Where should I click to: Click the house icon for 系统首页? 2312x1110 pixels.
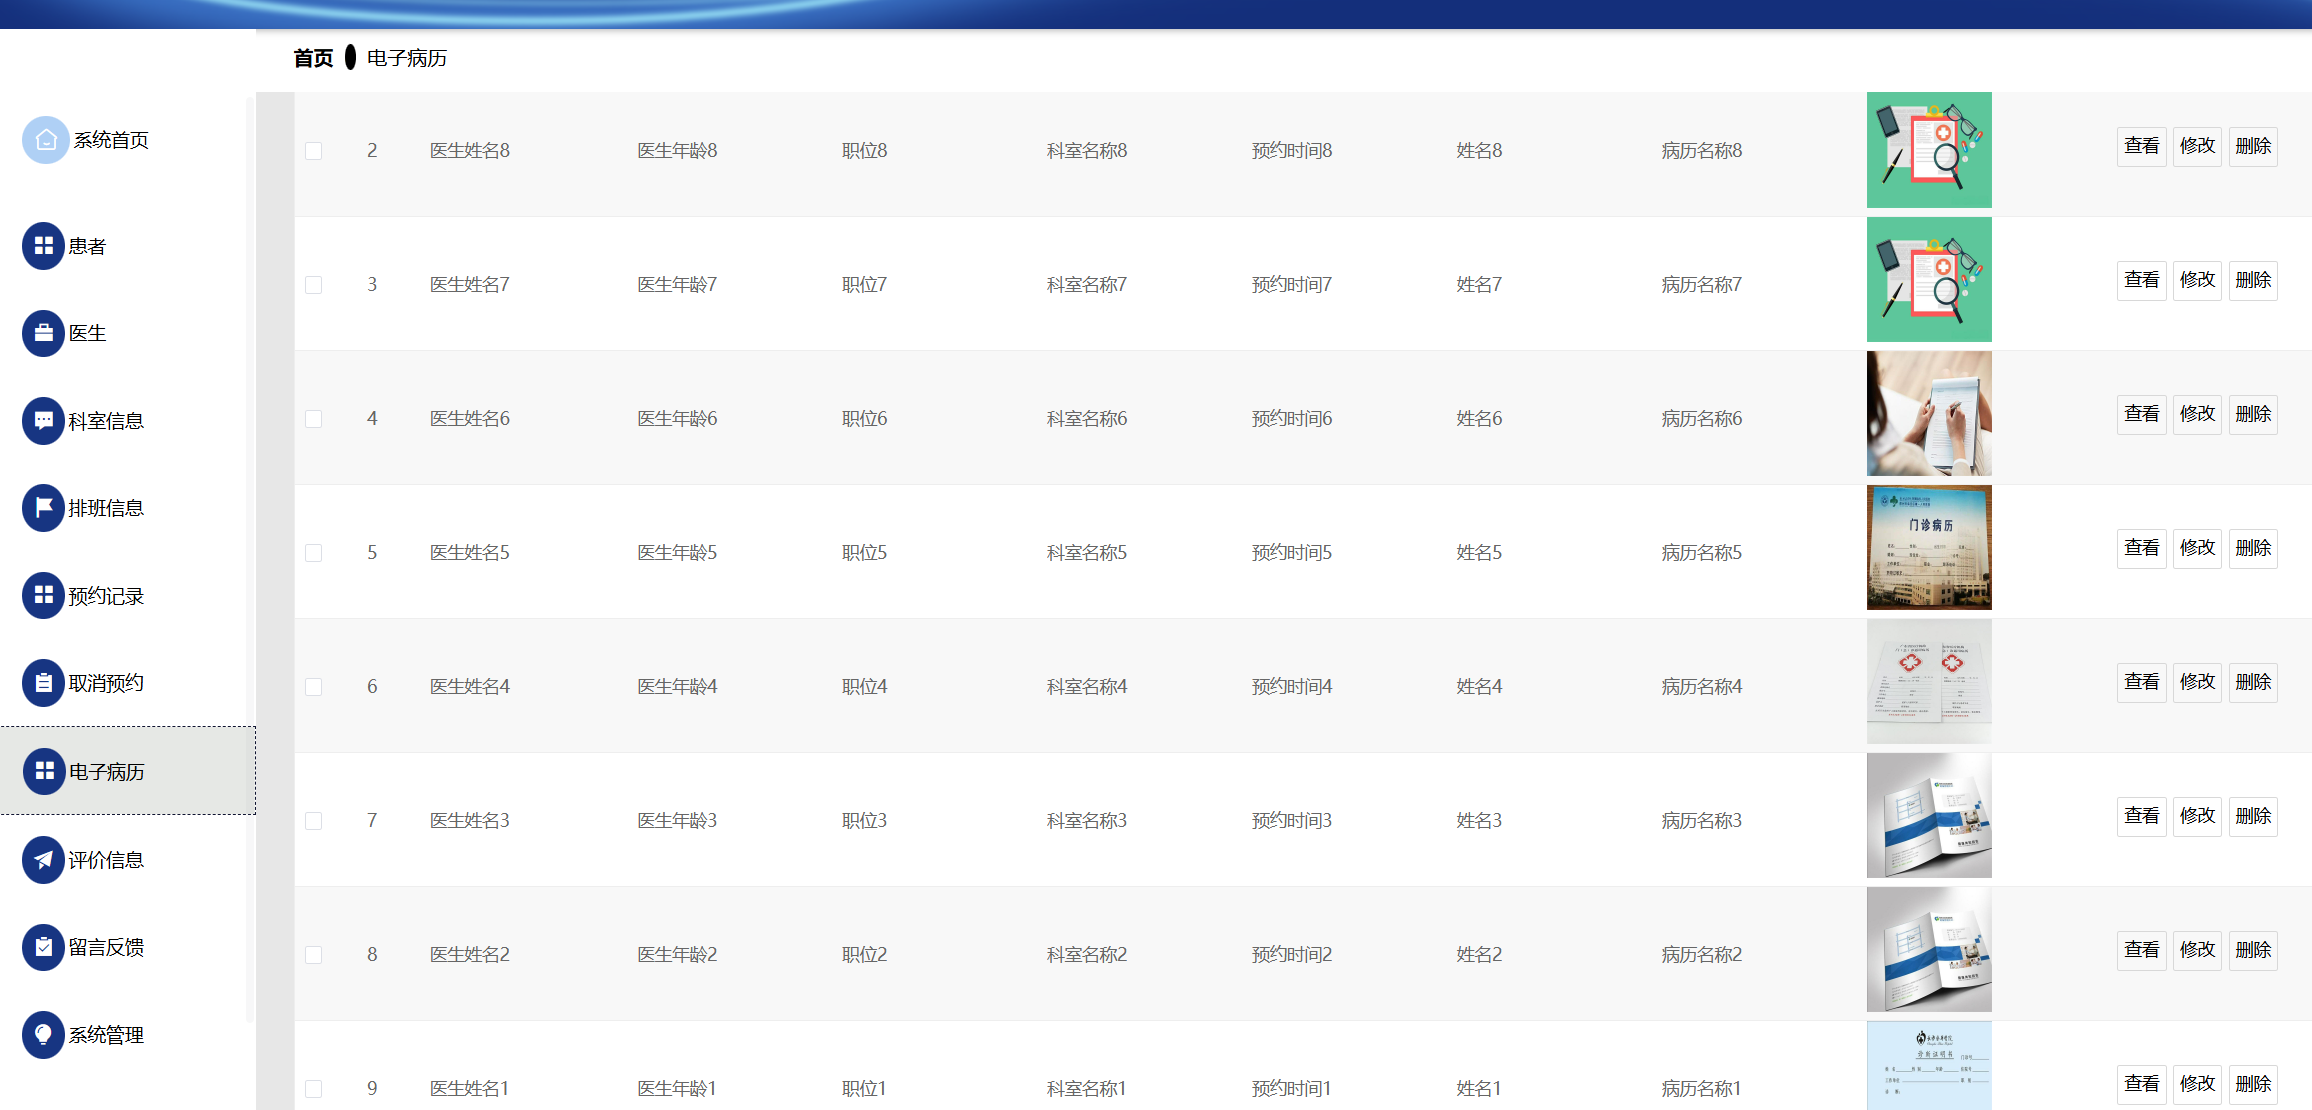pos(45,140)
